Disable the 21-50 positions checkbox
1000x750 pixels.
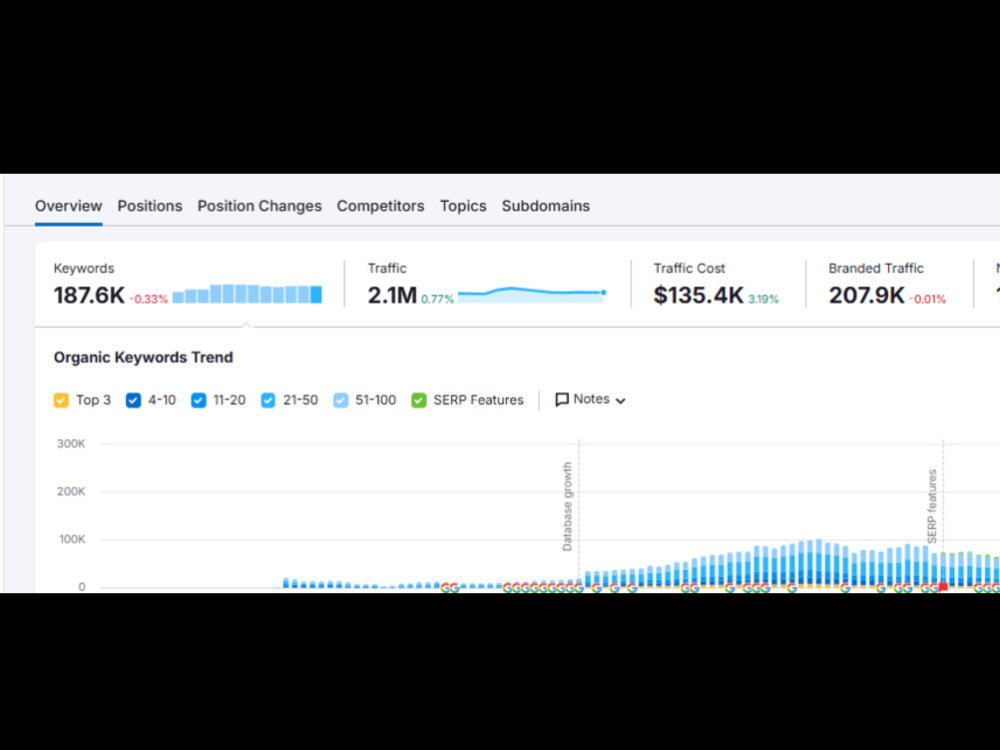[268, 401]
